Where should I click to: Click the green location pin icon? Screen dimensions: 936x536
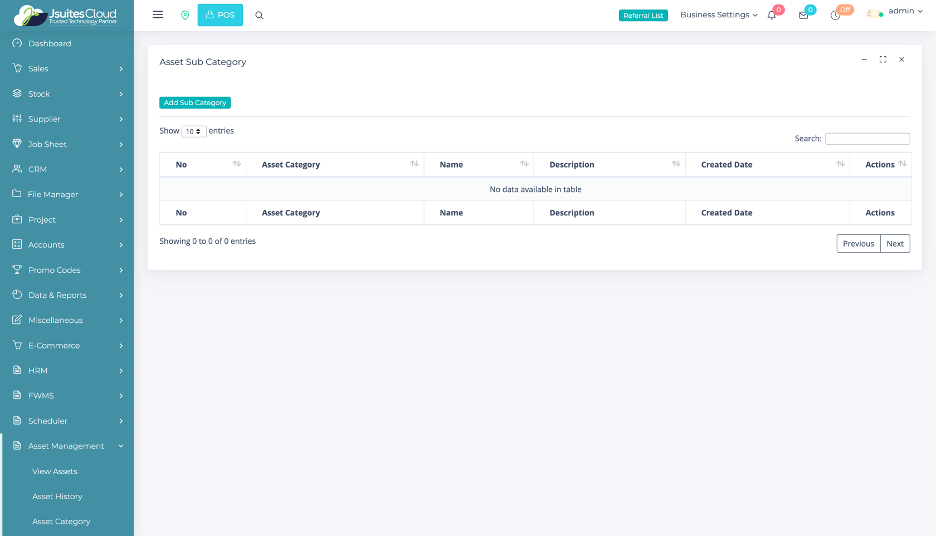(x=185, y=15)
